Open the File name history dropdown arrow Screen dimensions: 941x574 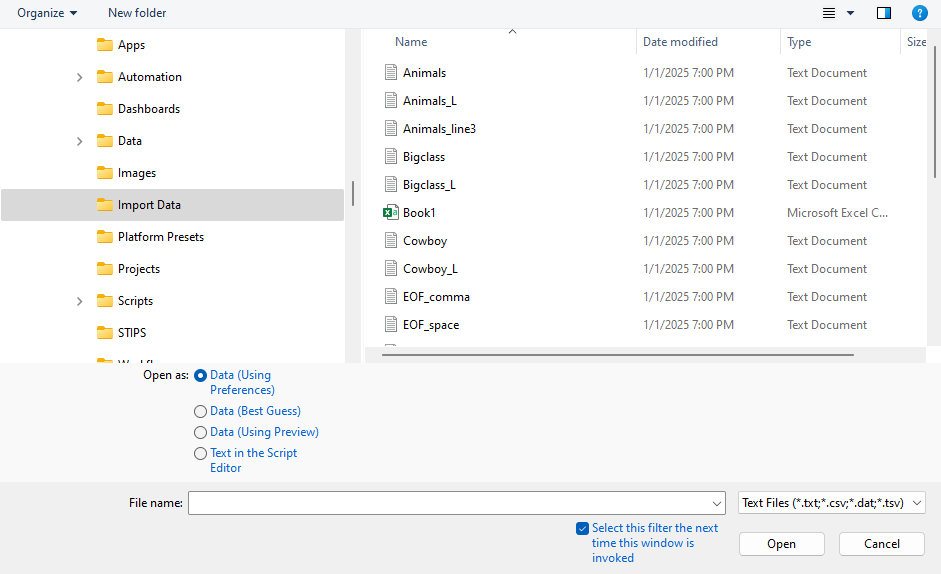(x=717, y=503)
